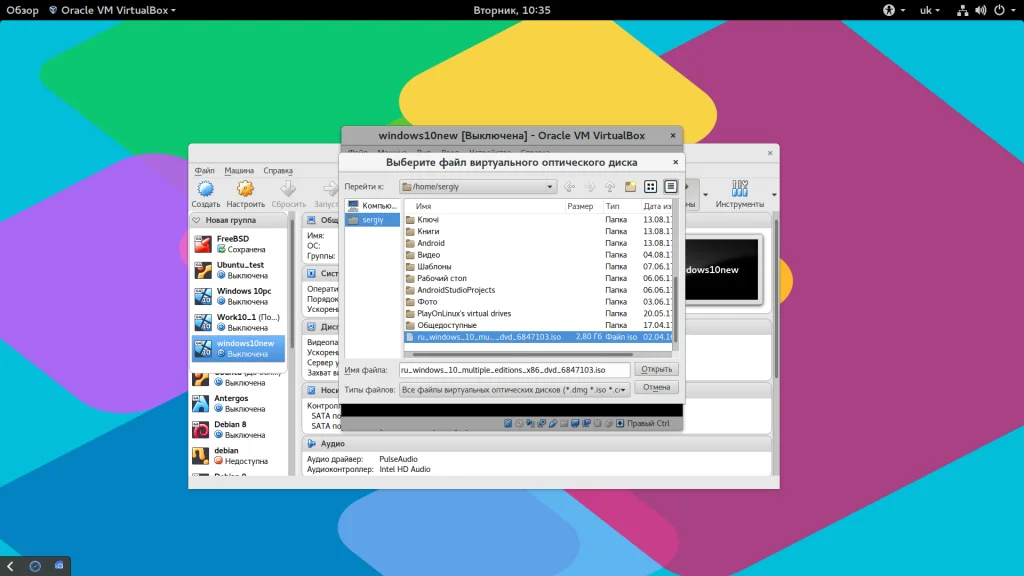
Task: Create a new folder in file dialog
Action: coord(630,187)
